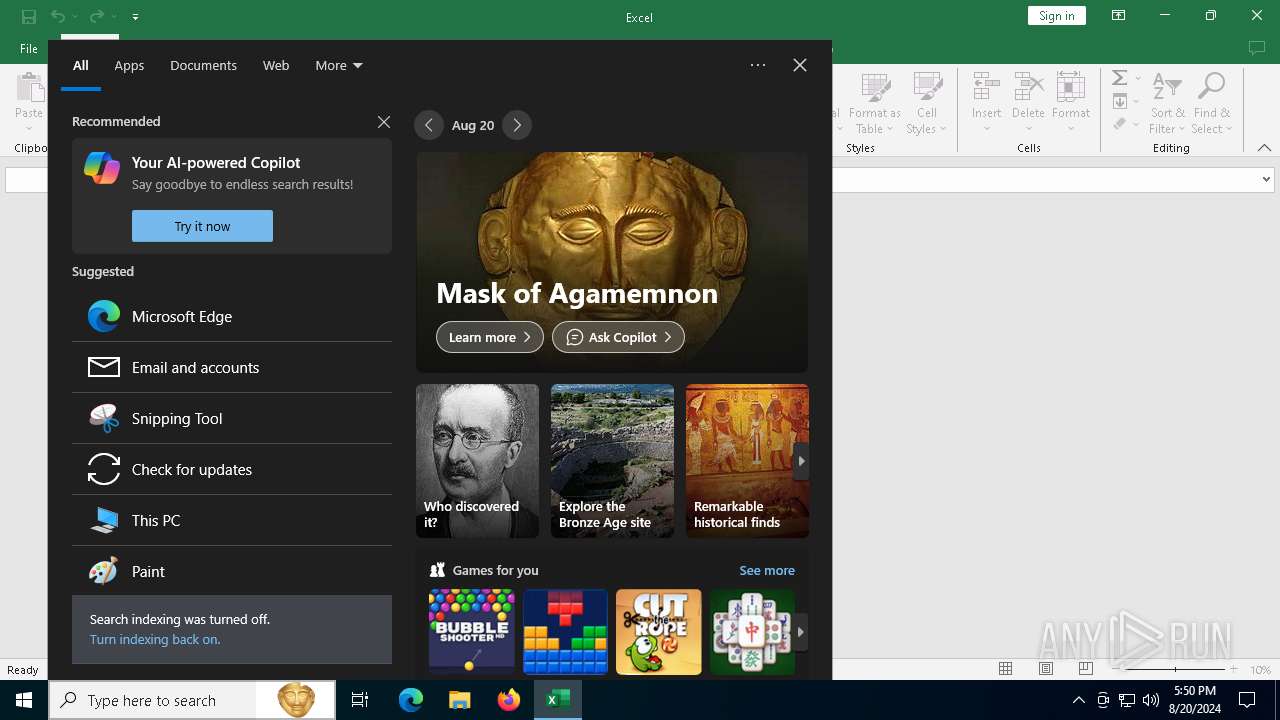Screen dimensions: 1280x720
Task: Click Excel Save icon in title bar
Action: point(29,16)
